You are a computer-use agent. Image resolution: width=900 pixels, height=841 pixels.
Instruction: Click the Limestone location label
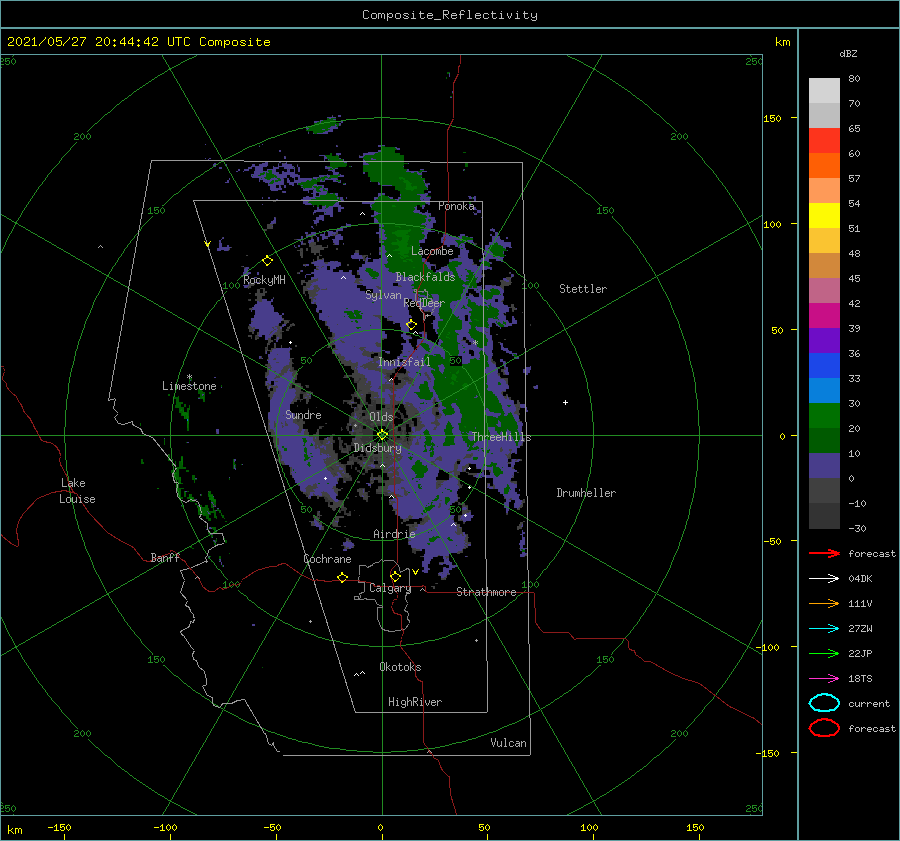[x=189, y=386]
